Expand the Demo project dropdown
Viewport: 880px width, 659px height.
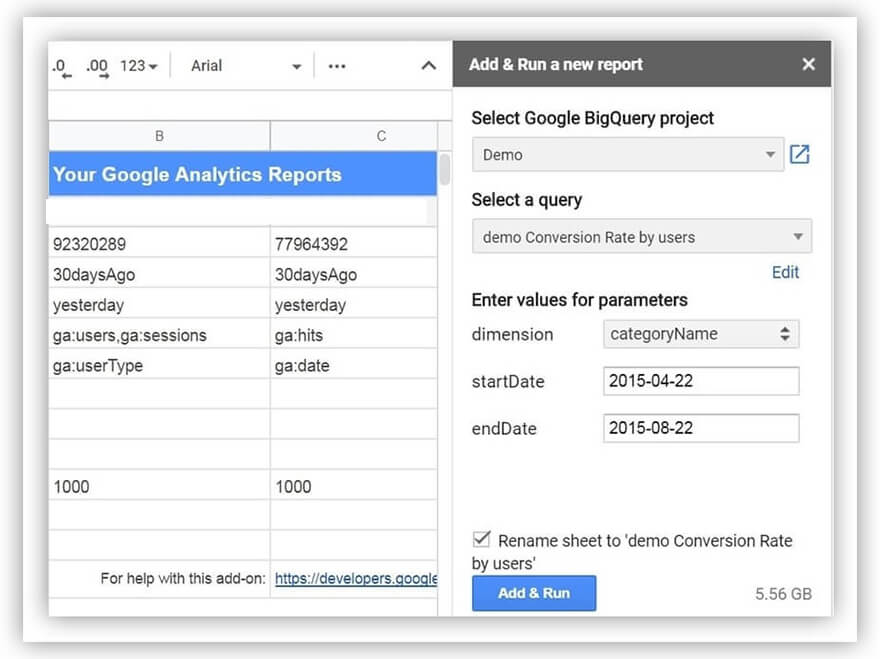pyautogui.click(x=627, y=155)
